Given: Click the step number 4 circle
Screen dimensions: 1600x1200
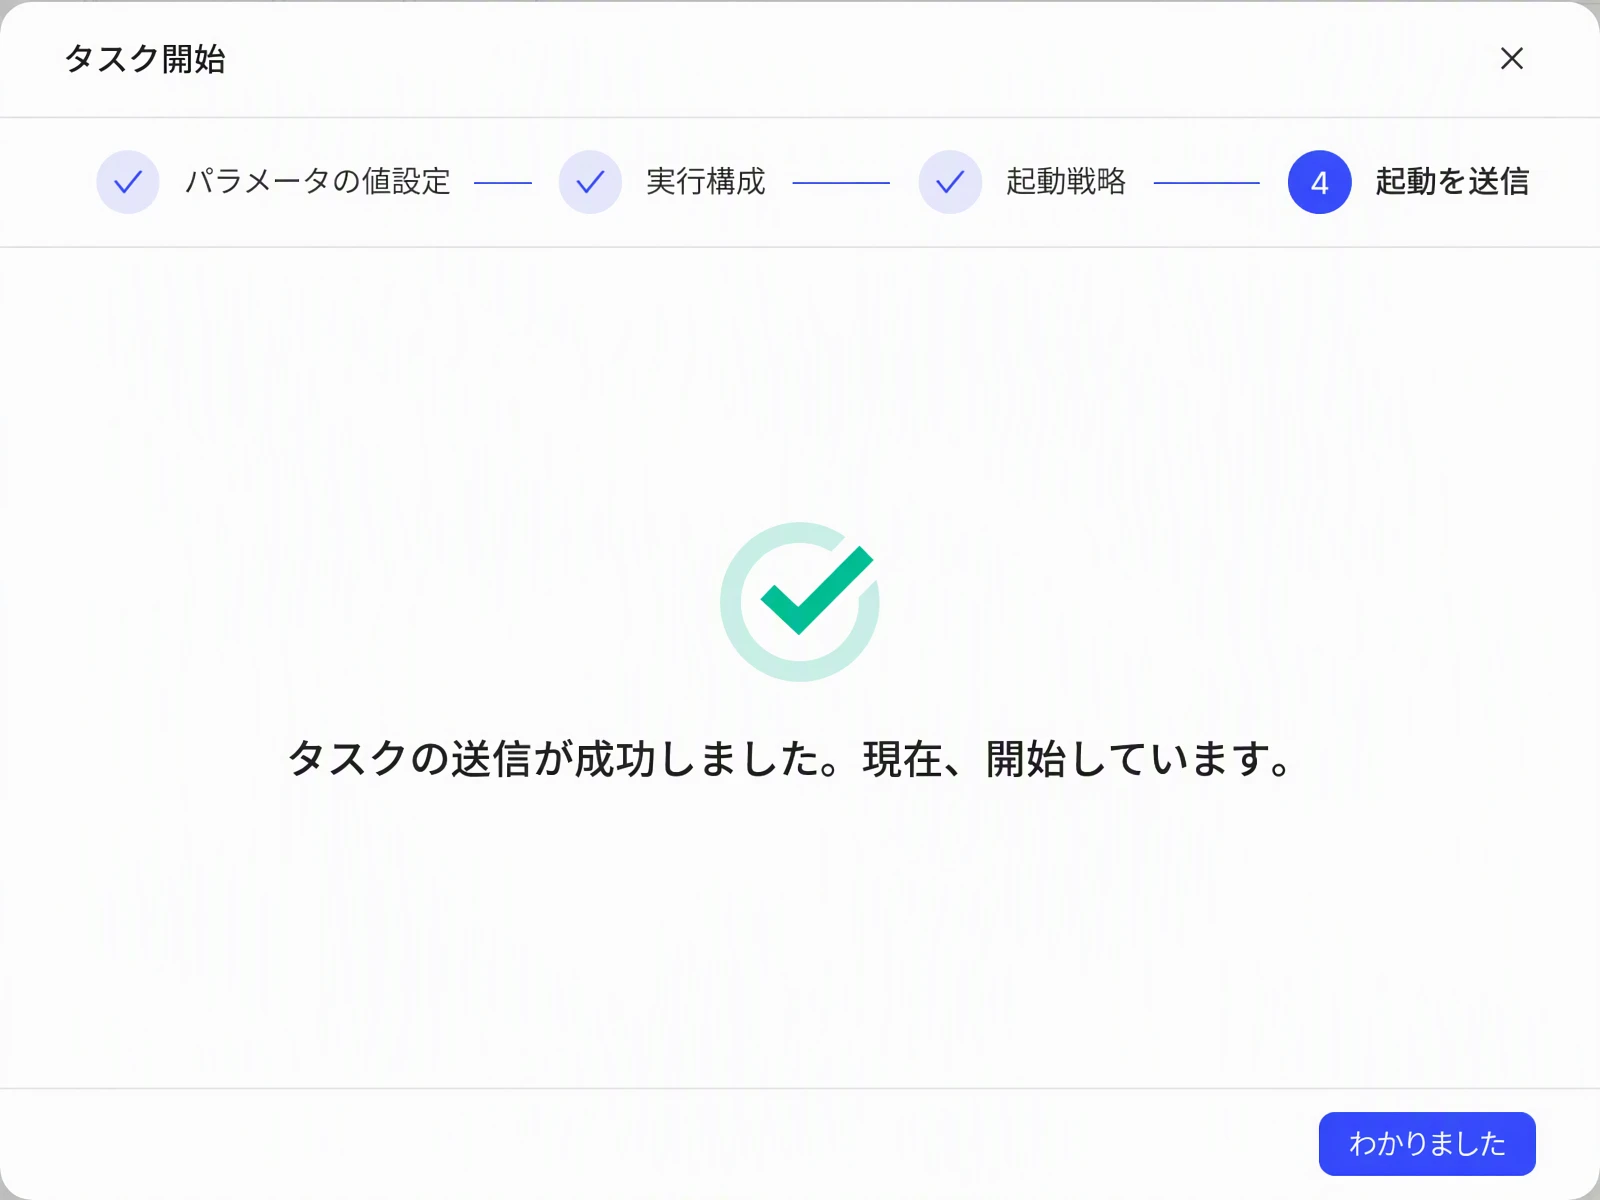Looking at the screenshot, I should point(1319,182).
